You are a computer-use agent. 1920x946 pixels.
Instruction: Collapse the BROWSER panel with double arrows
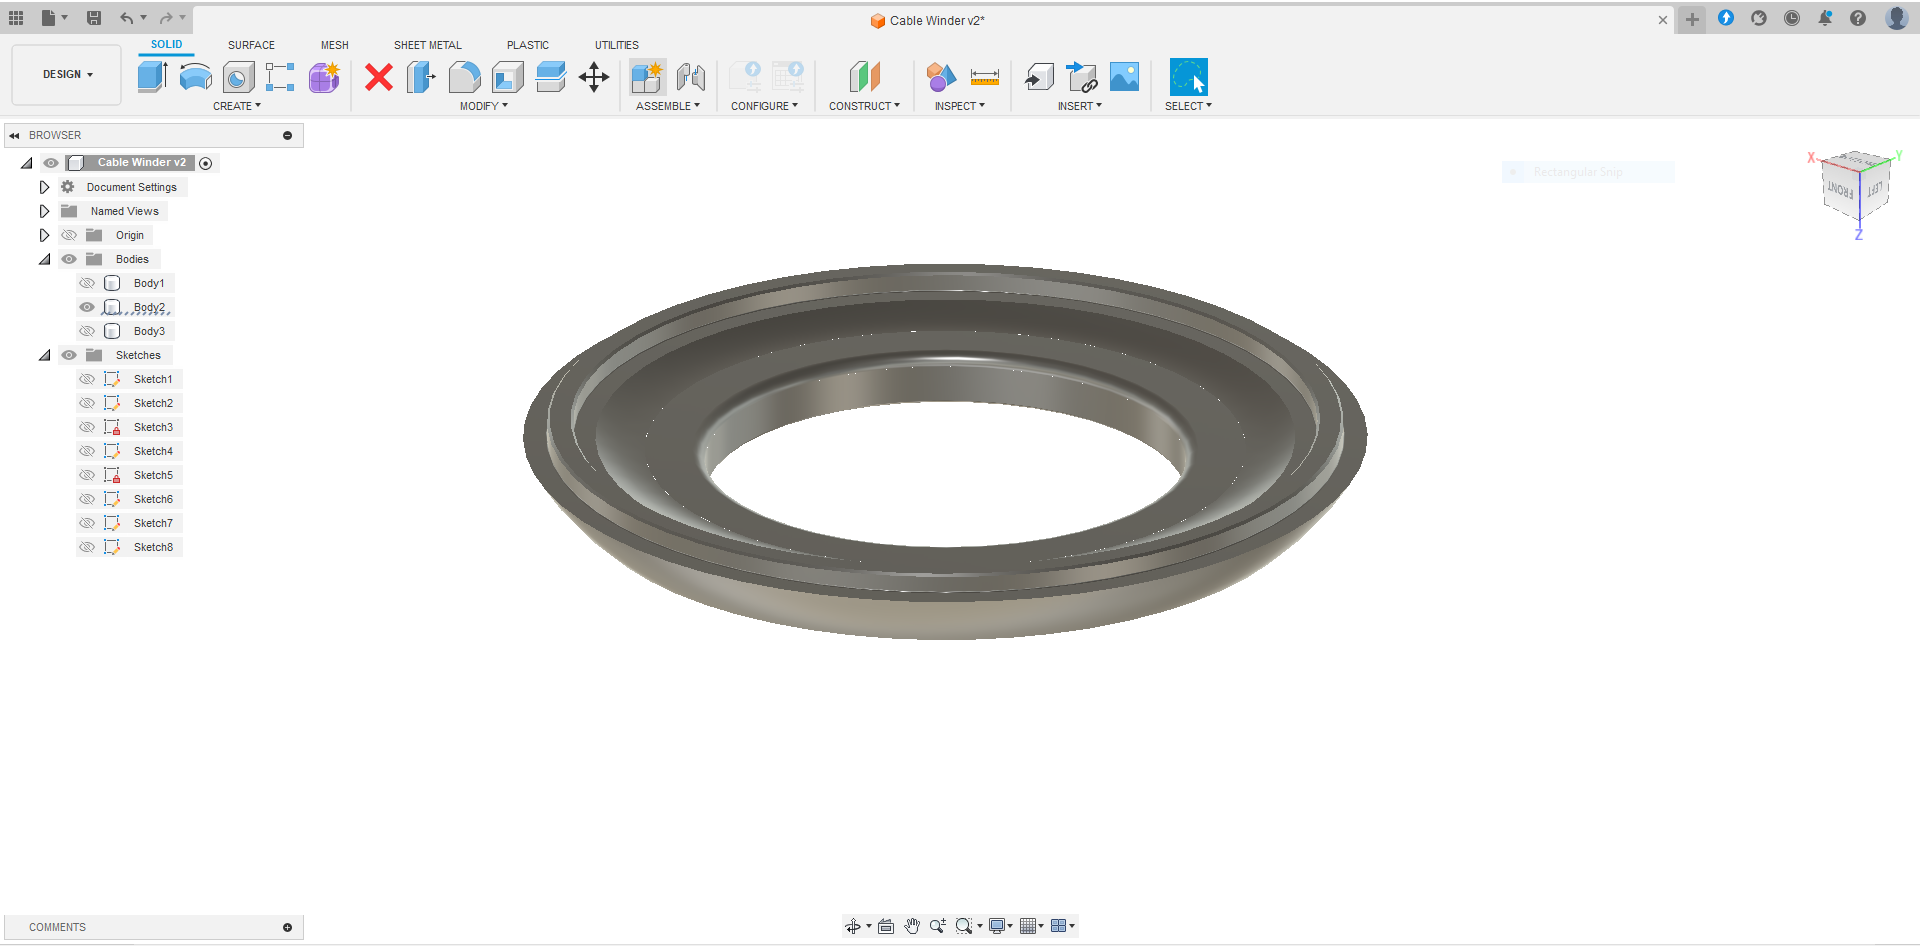(14, 135)
